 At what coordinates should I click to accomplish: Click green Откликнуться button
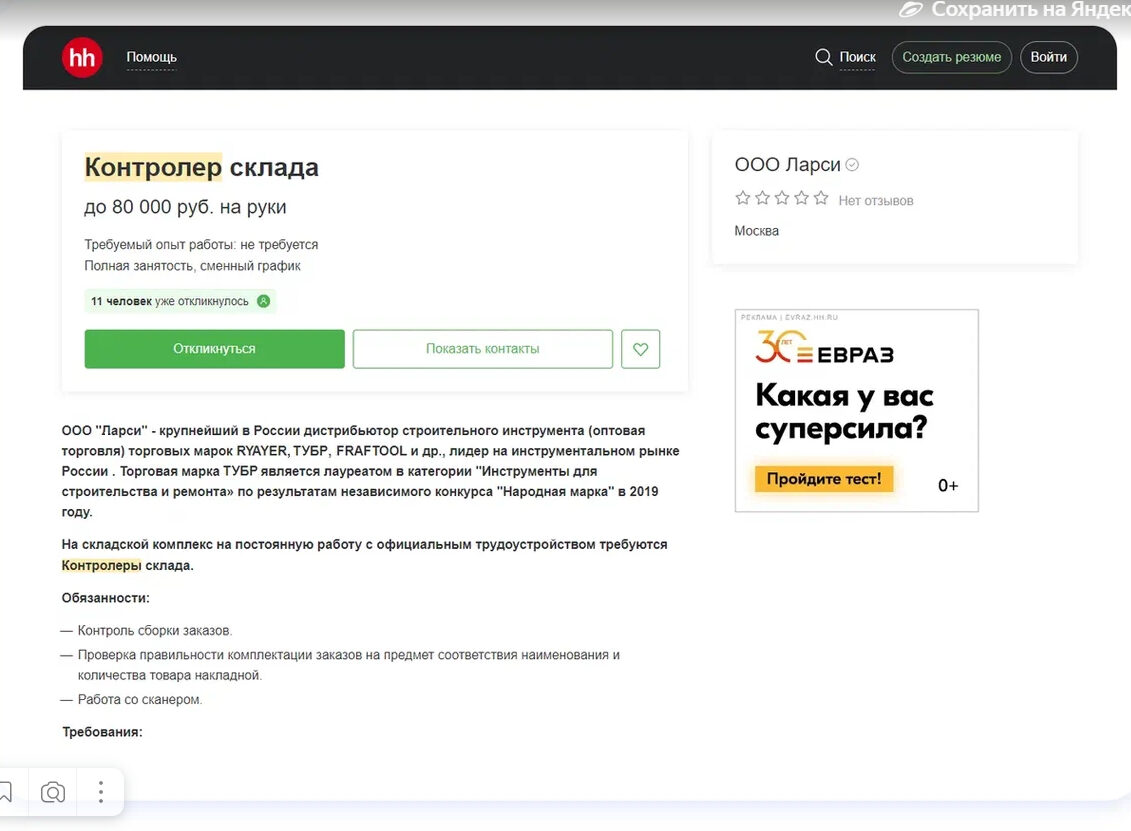click(214, 349)
